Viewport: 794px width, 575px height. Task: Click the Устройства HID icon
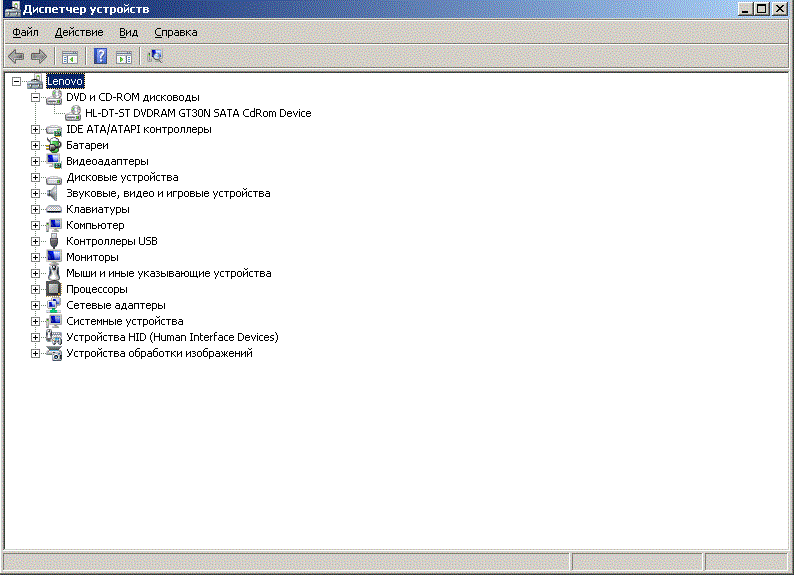coord(54,337)
